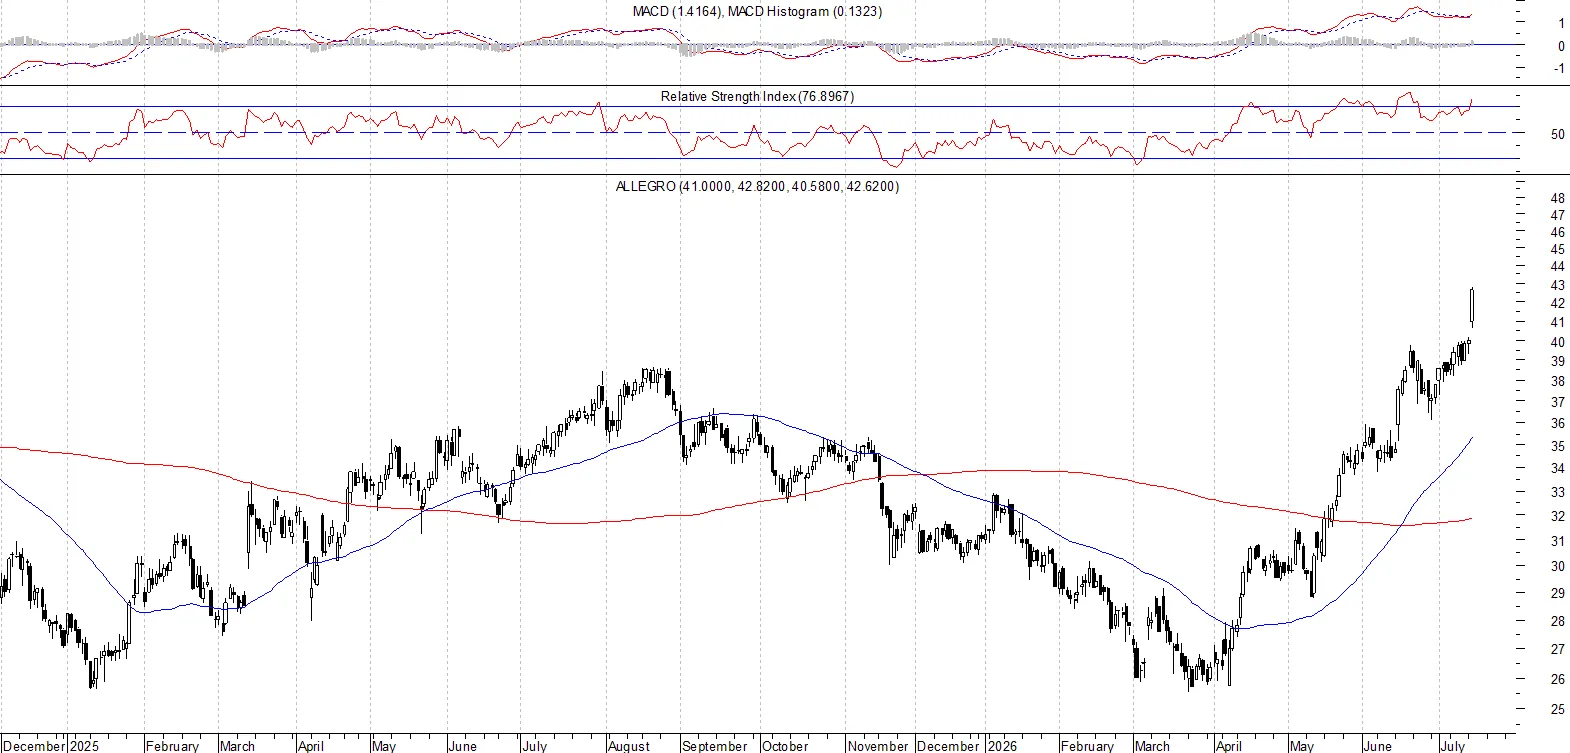This screenshot has height=753, width=1570.
Task: Select the 2026 year marker on time axis
Action: point(1002,746)
